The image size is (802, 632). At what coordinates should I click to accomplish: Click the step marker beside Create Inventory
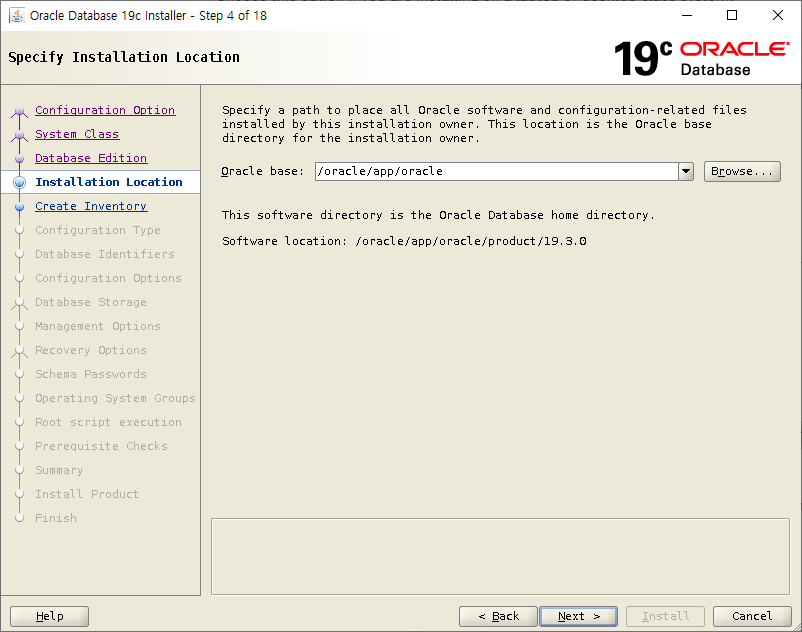click(19, 207)
